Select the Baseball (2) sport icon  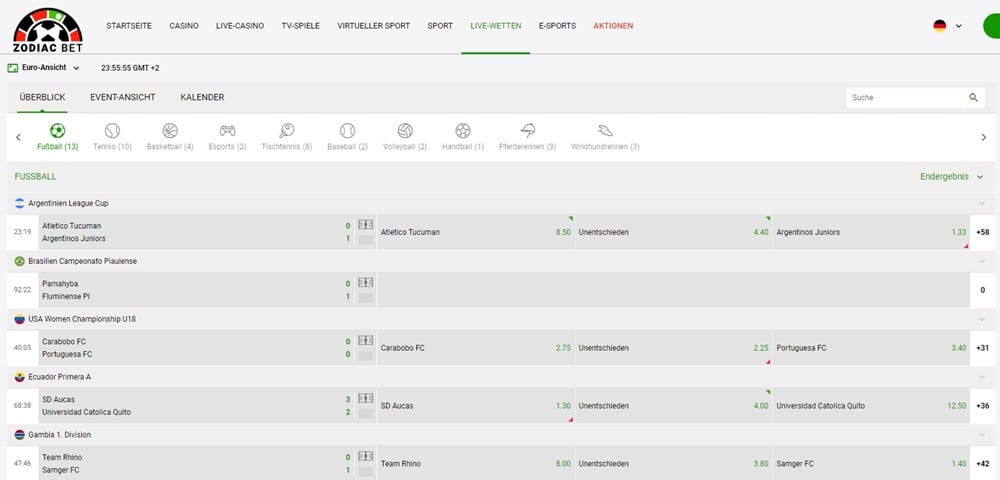click(347, 131)
